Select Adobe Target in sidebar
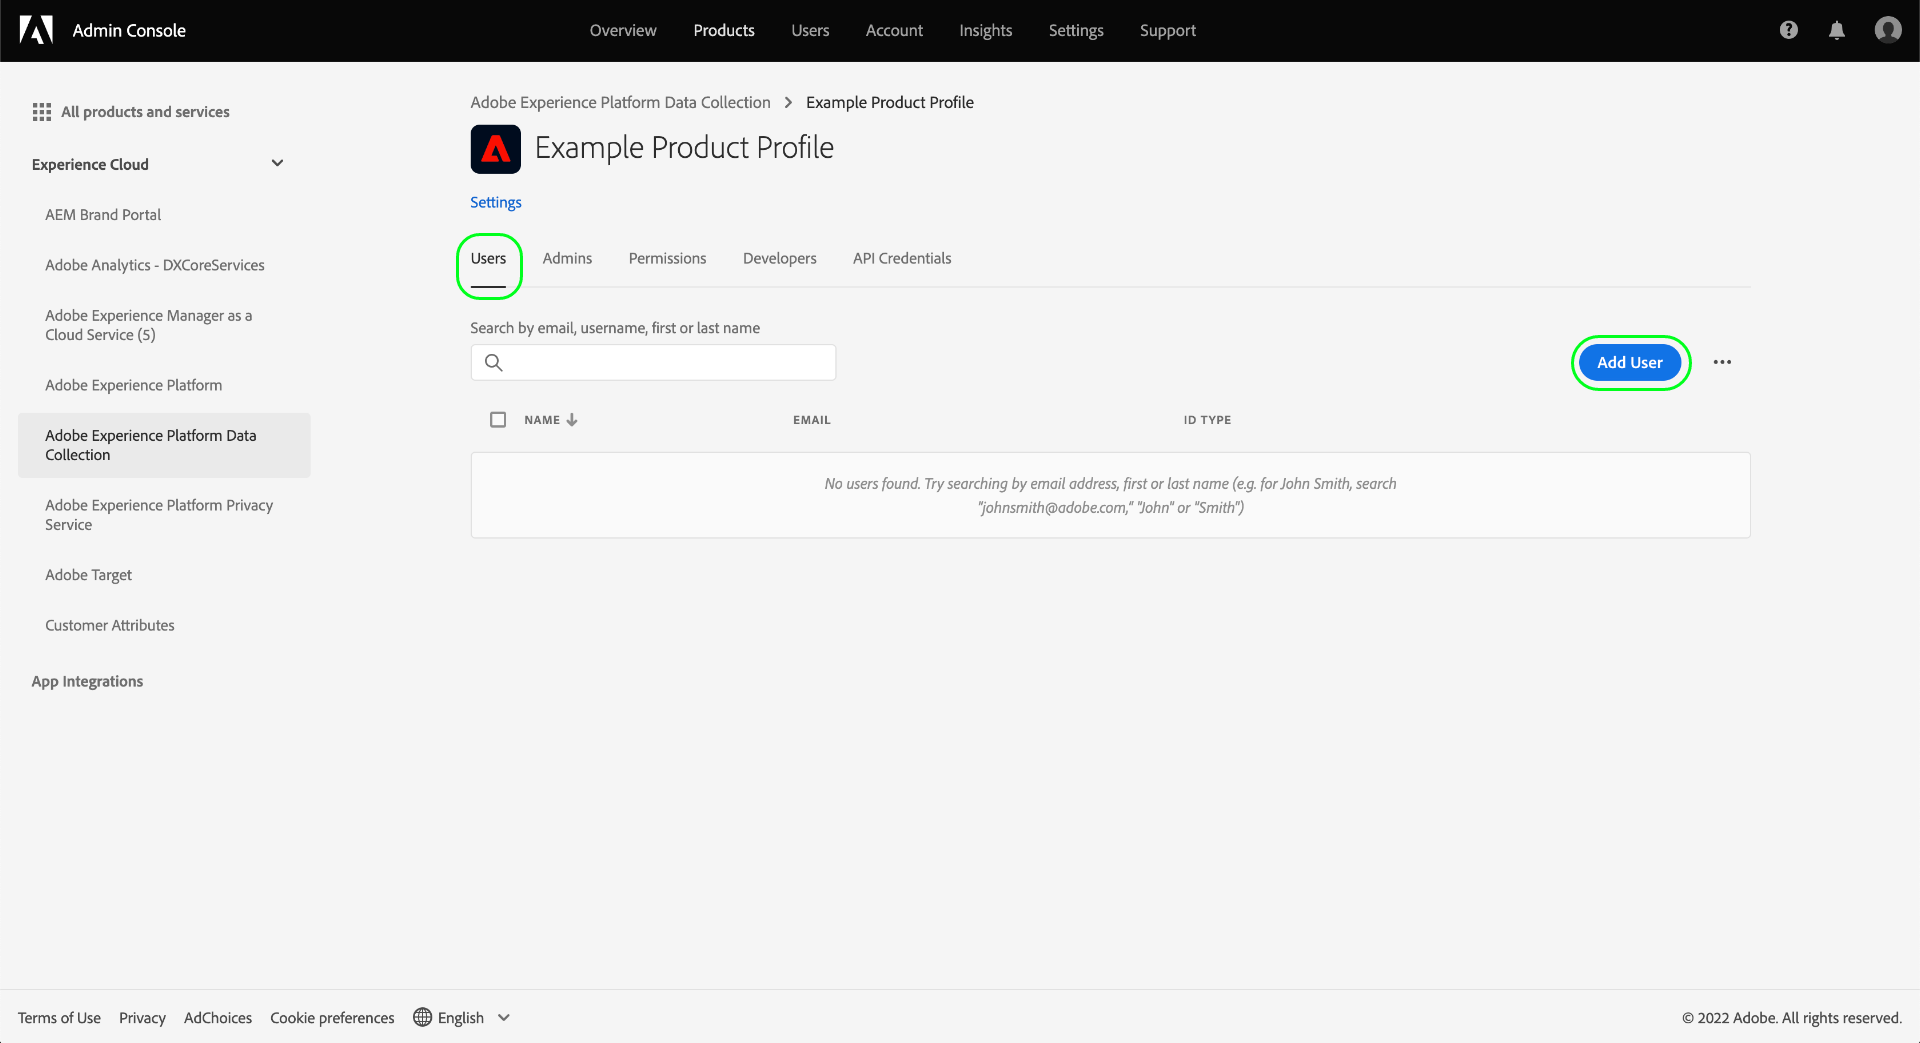Screen dimensions: 1920x1043 pyautogui.click(x=88, y=575)
